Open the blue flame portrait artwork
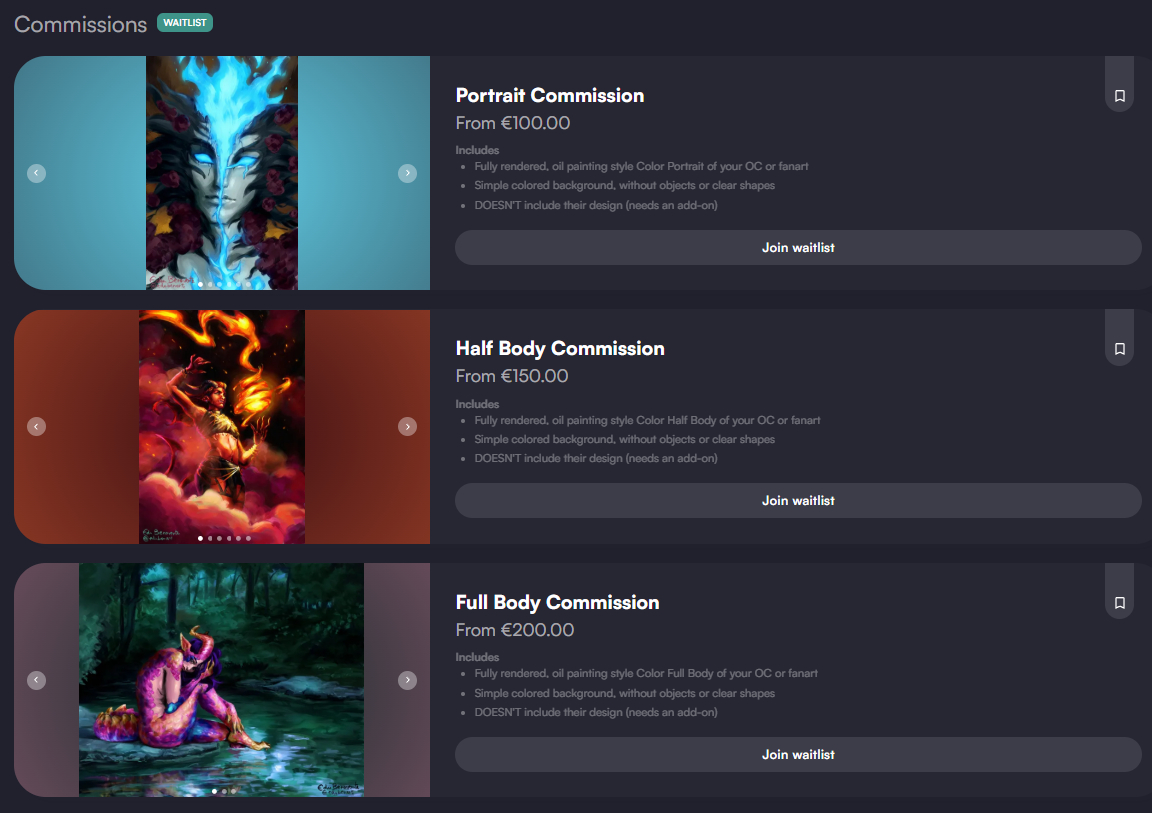 [222, 173]
